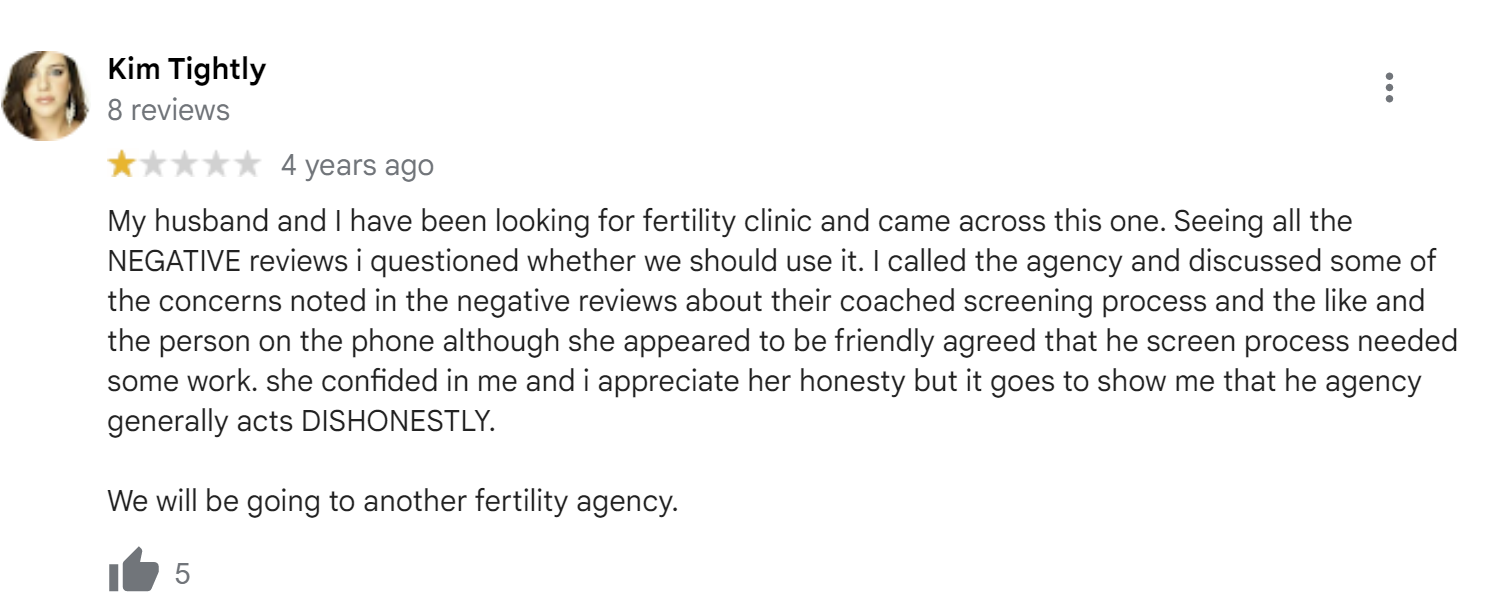The height and width of the screenshot is (606, 1486).
Task: Click the thumbs-up helpful icon
Action: coord(133,571)
